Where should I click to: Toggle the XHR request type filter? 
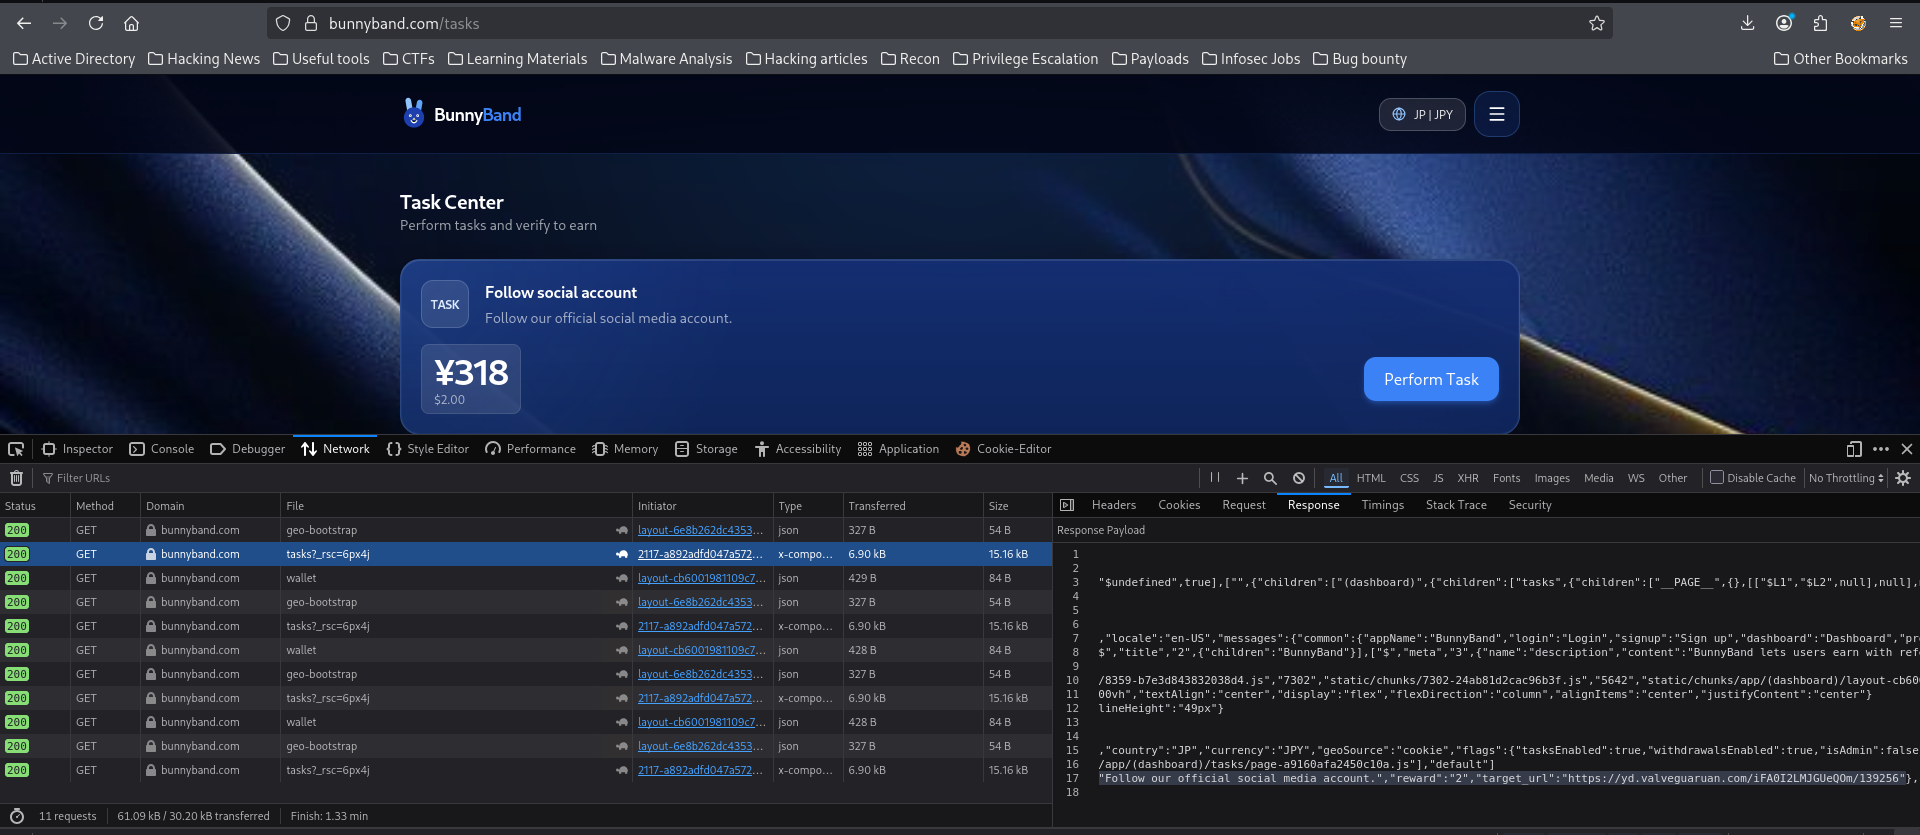tap(1468, 478)
